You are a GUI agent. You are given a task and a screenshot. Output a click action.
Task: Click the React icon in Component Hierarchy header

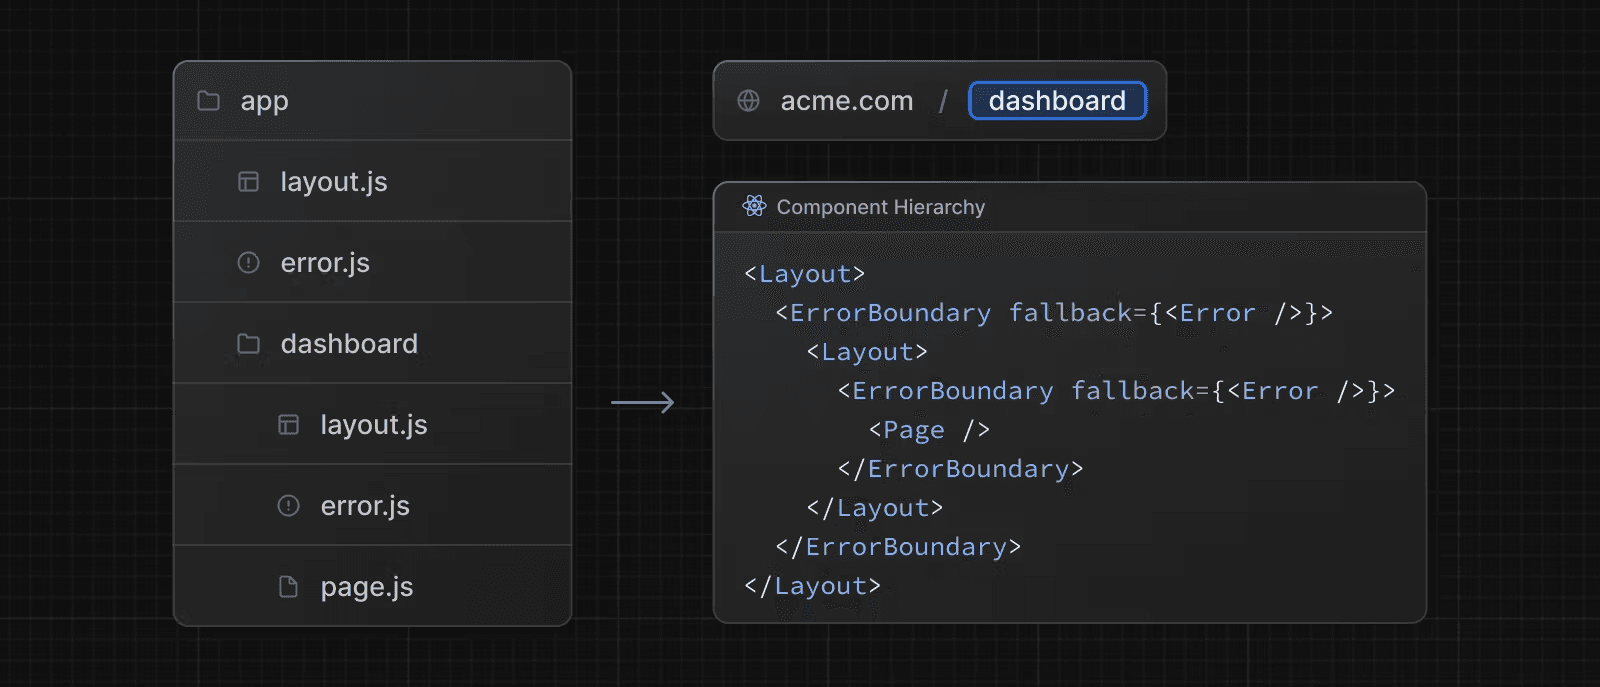(754, 206)
